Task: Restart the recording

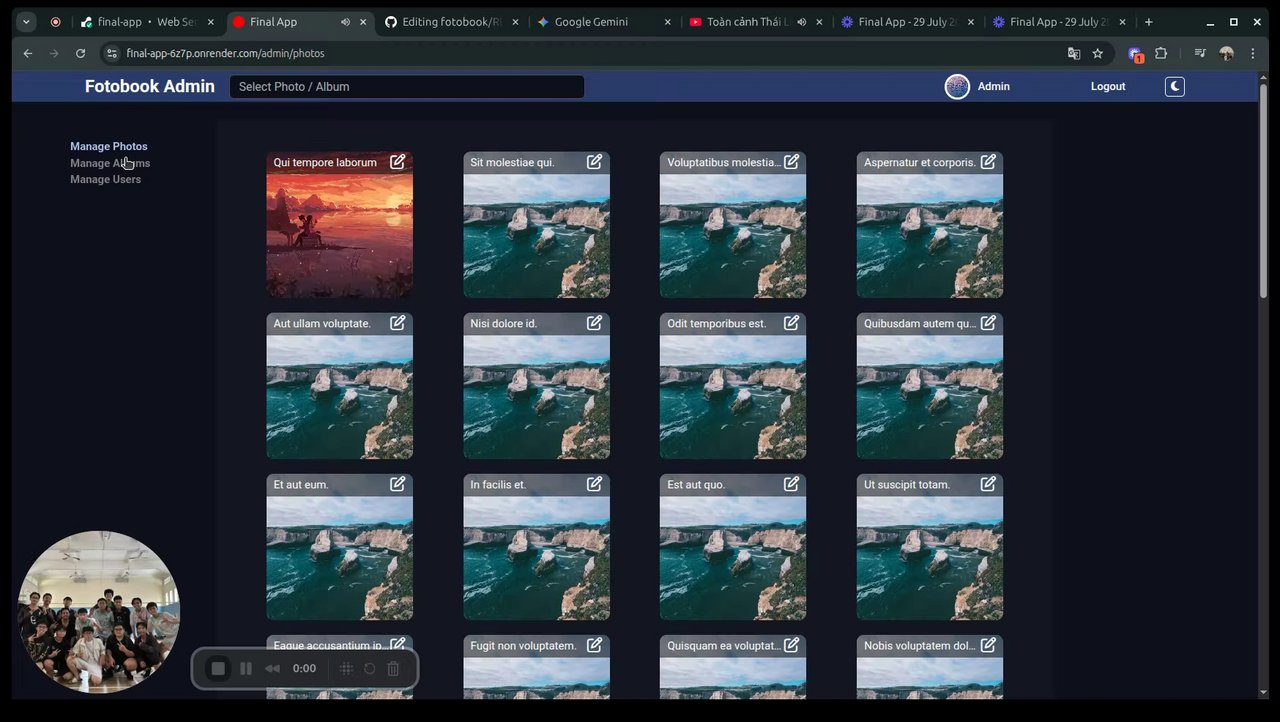Action: pyautogui.click(x=369, y=669)
